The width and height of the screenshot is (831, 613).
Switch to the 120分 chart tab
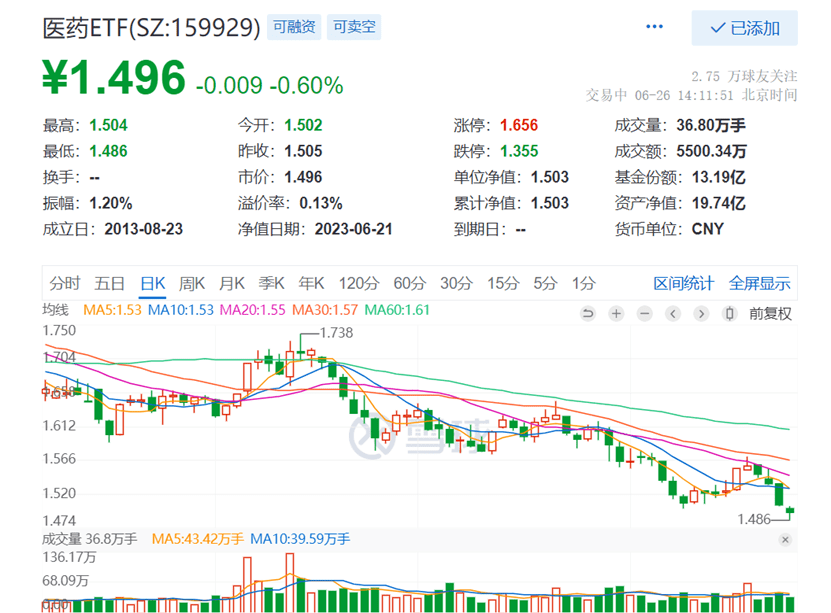coord(359,283)
